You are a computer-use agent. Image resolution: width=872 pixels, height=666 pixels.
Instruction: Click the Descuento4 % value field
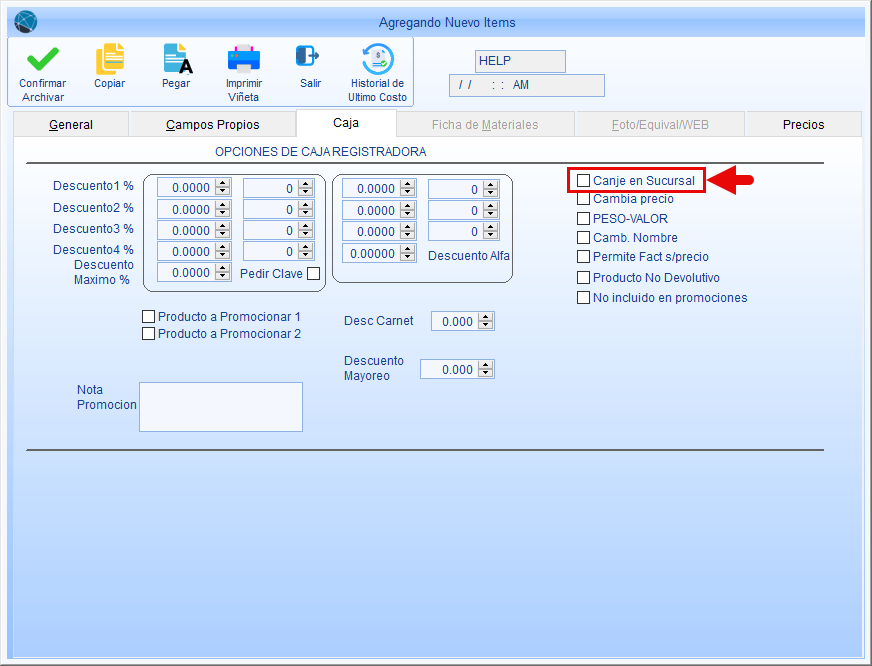click(186, 252)
